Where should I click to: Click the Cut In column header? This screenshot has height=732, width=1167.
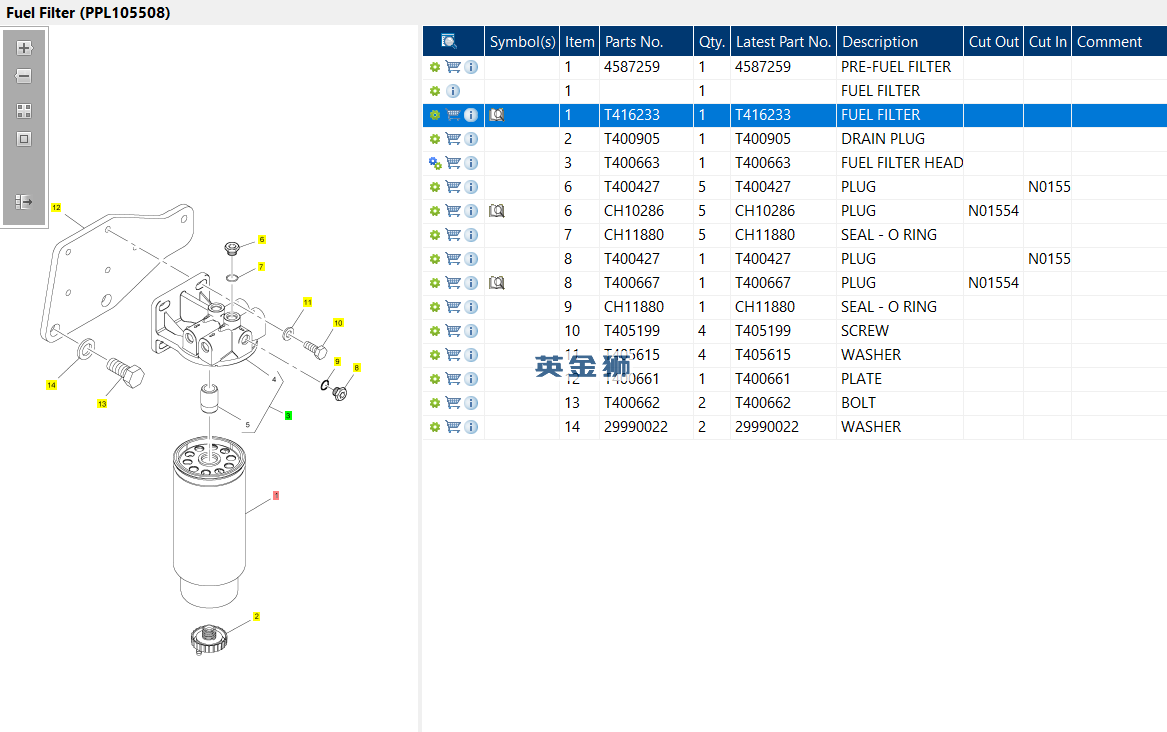(x=1047, y=42)
